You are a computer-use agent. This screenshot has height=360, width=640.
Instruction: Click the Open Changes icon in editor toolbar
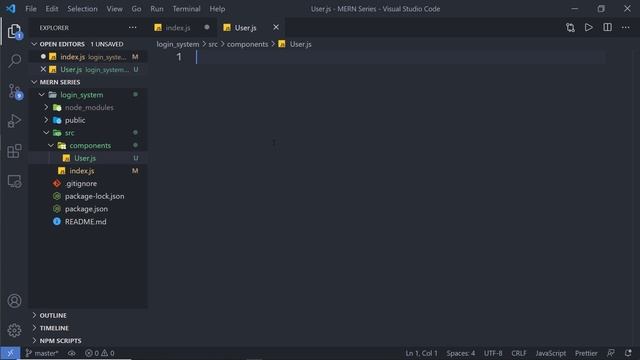[570, 27]
